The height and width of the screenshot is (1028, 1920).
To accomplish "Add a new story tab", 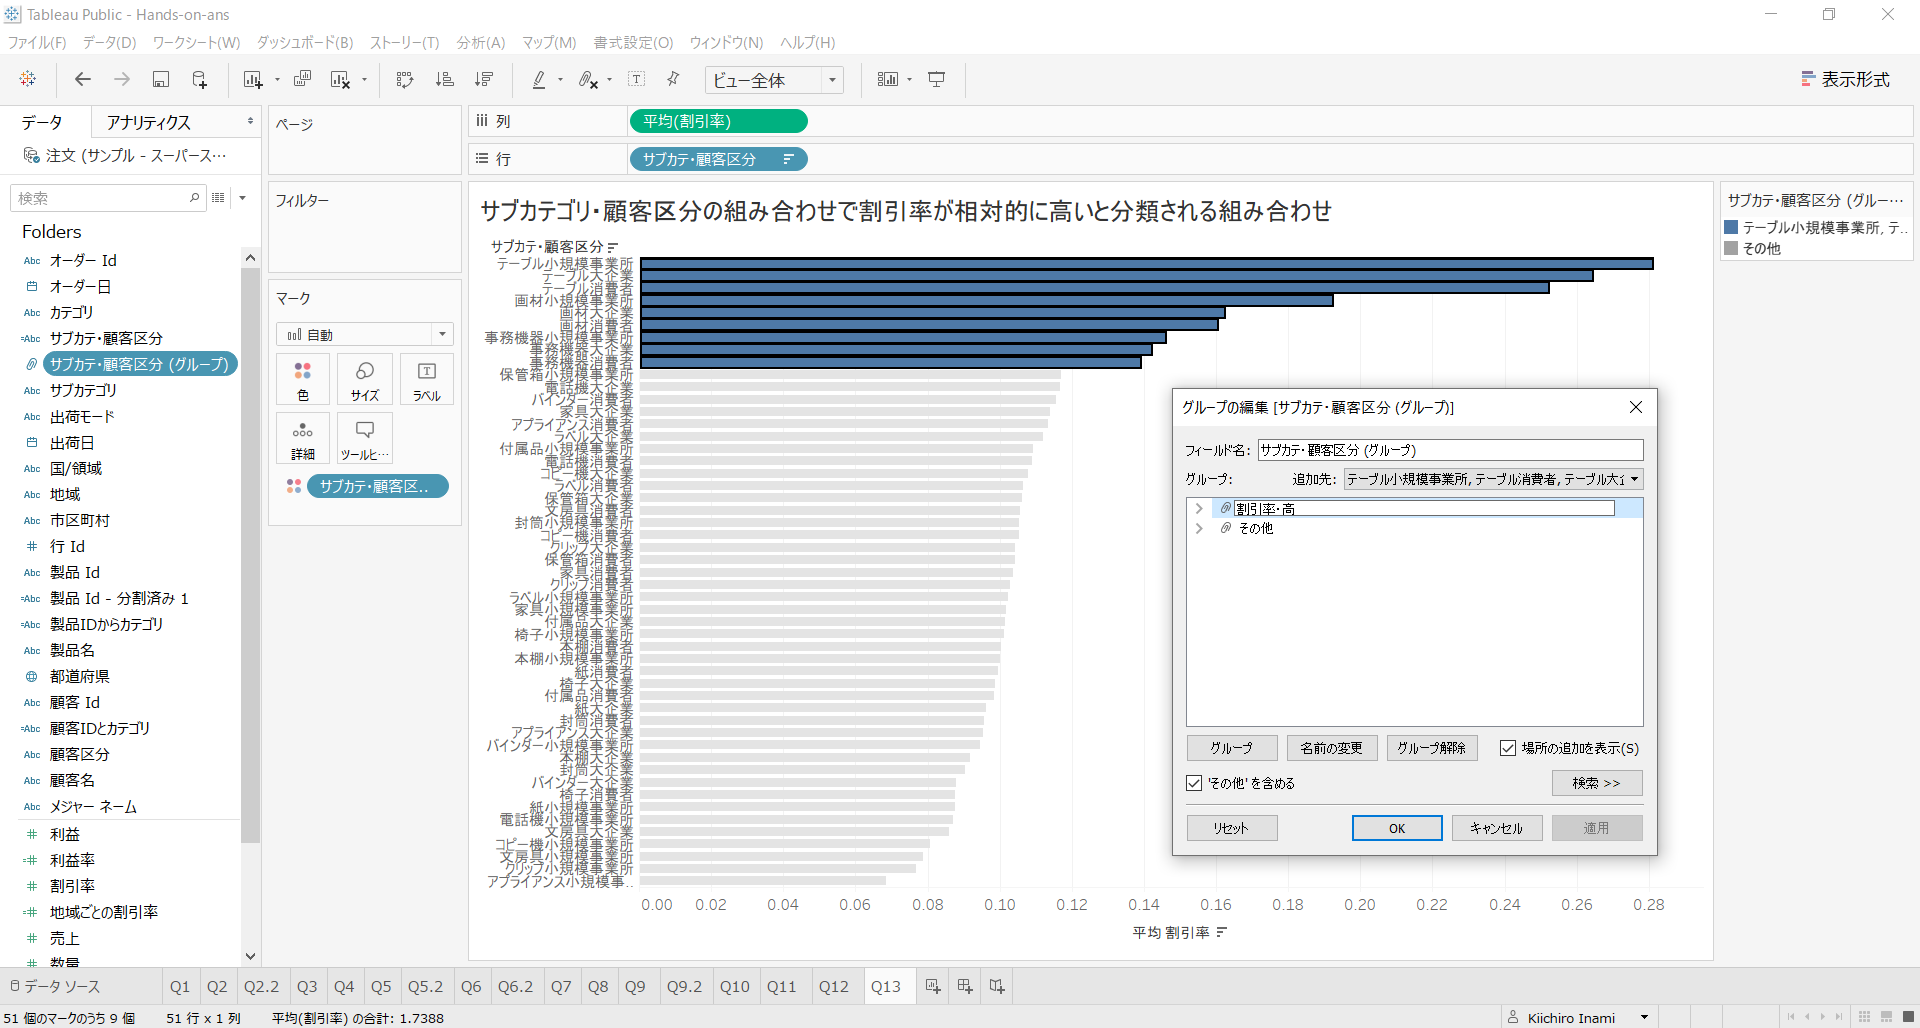I will point(997,986).
